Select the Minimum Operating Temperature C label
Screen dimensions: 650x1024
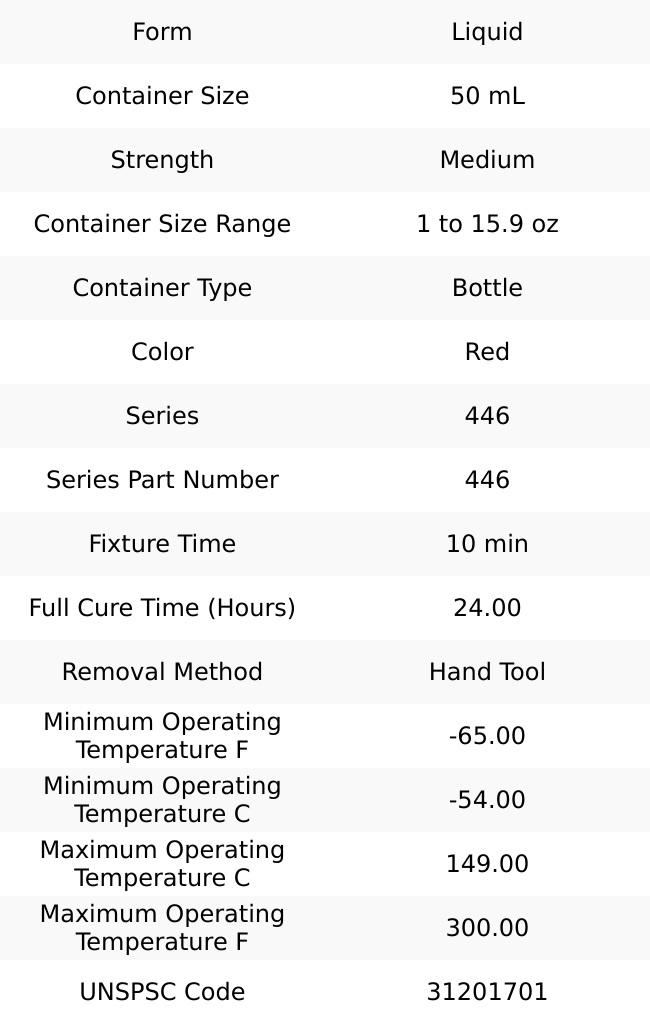pos(162,800)
